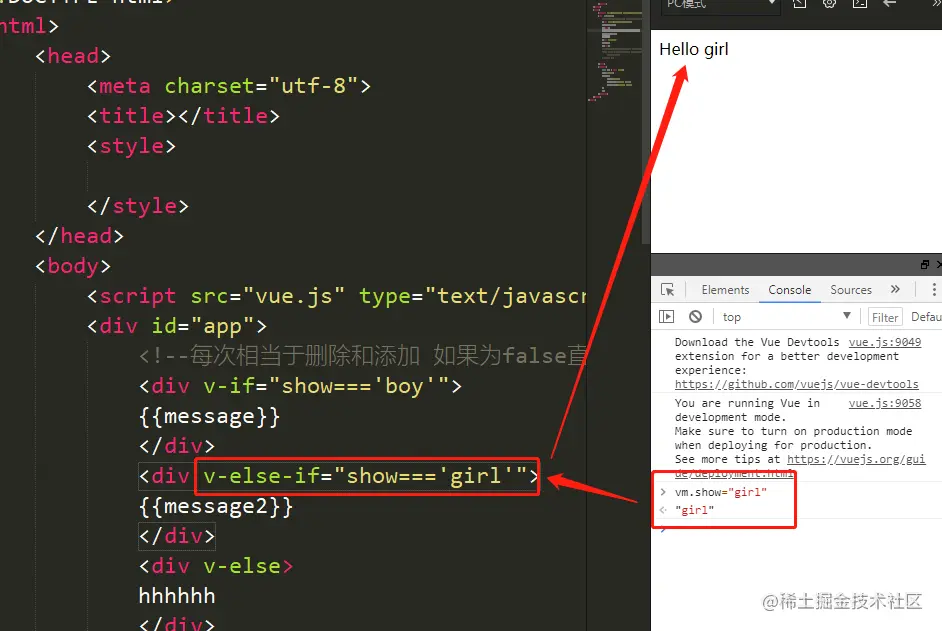Viewport: 942px width, 631px height.
Task: Undock DevTools with the restore-window icon
Action: pyautogui.click(x=925, y=264)
